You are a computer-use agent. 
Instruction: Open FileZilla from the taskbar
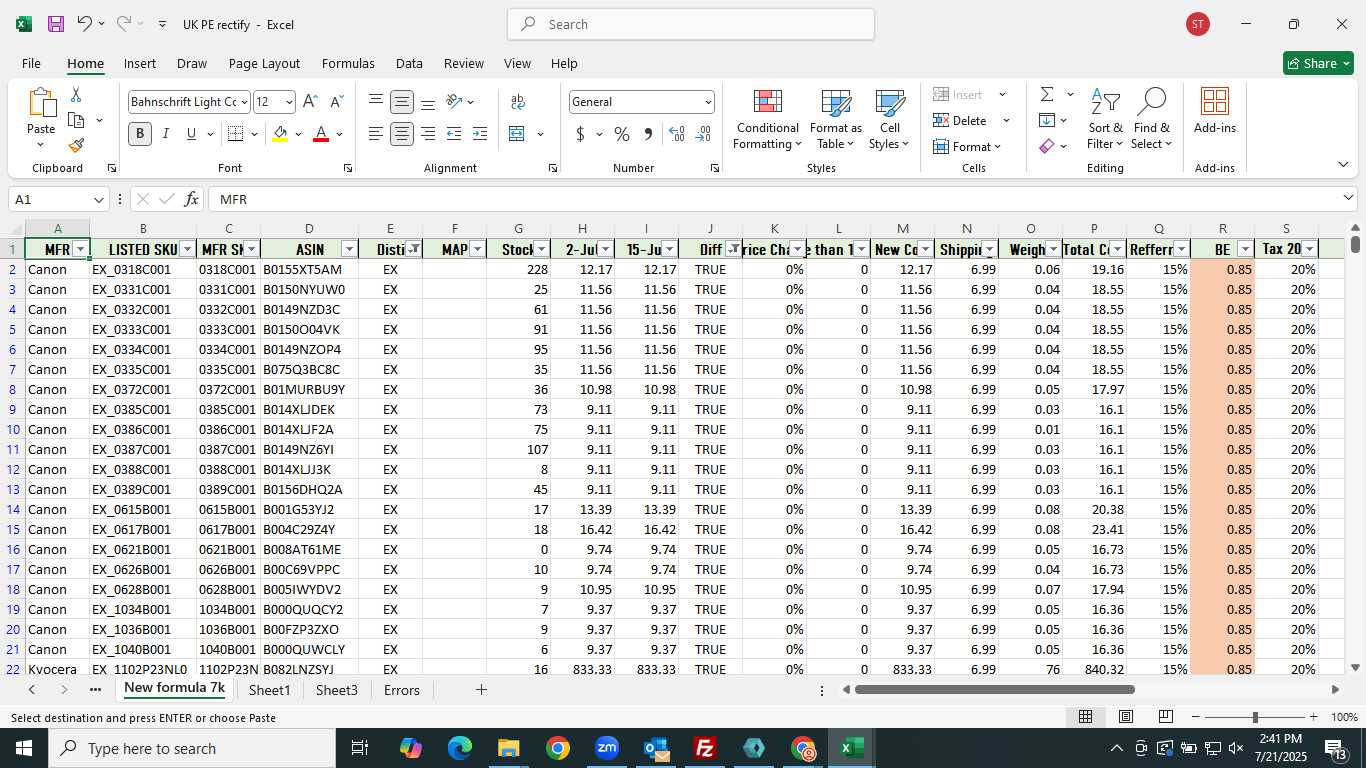click(705, 748)
